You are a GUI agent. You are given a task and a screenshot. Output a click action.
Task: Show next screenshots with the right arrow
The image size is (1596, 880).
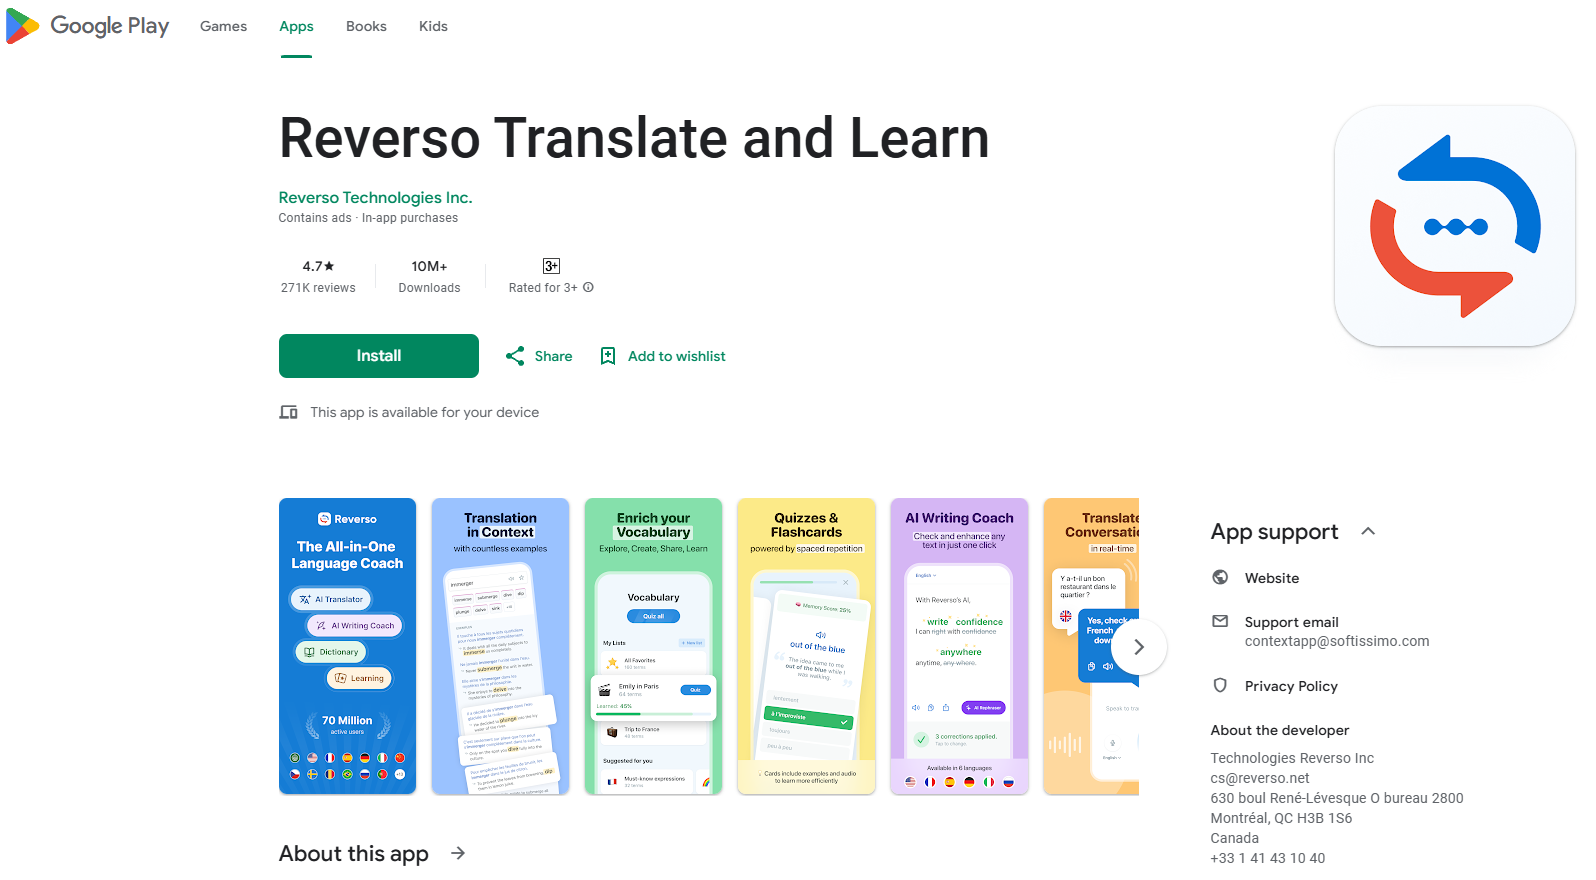[x=1139, y=647]
